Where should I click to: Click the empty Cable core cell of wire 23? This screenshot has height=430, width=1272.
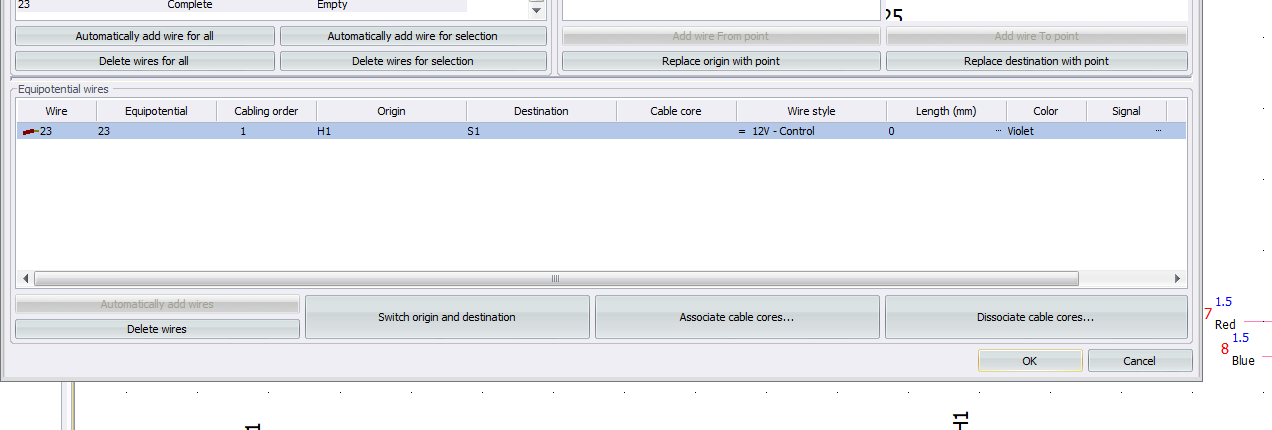(x=676, y=131)
